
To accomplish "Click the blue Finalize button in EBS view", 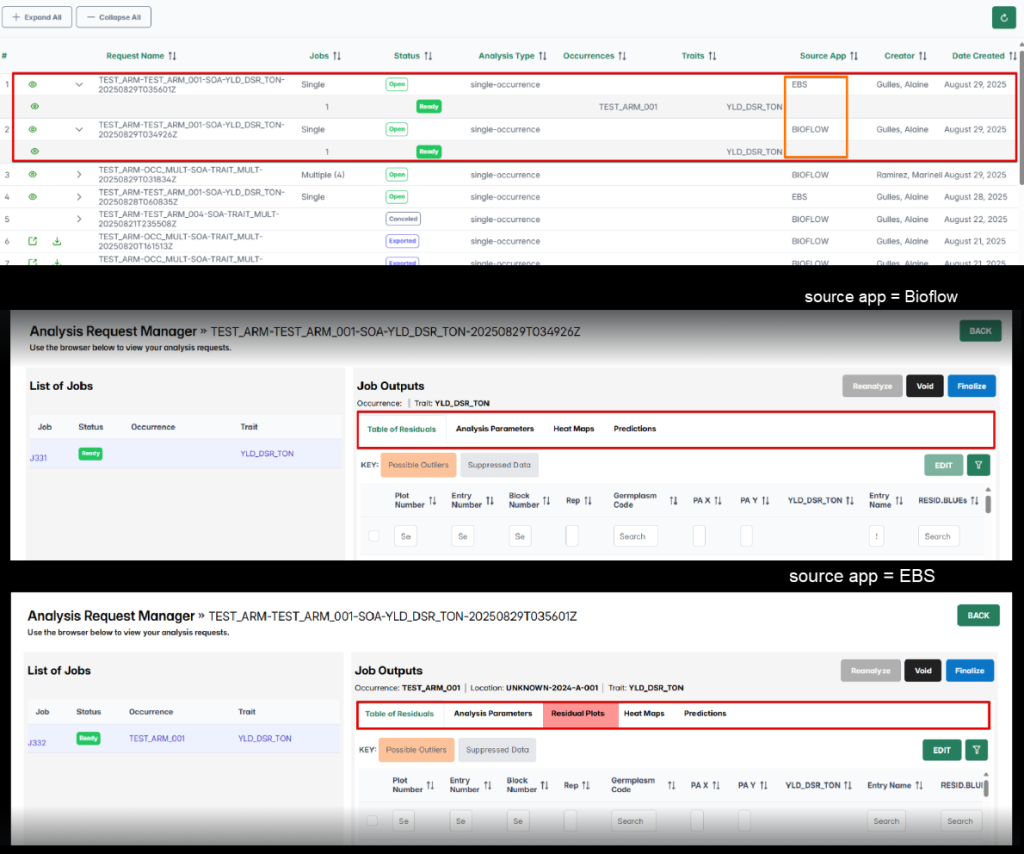I will click(969, 671).
